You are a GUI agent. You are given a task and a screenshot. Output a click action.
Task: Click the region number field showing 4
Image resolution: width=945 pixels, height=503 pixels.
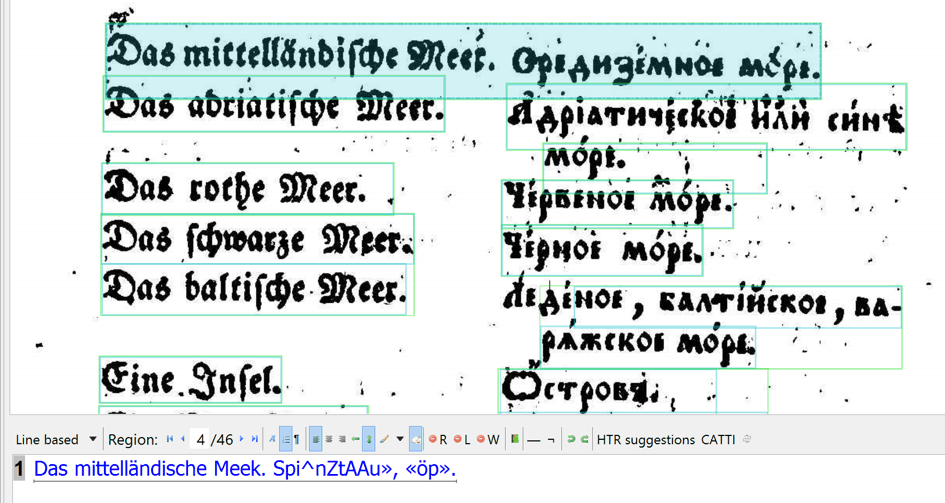[x=201, y=439]
